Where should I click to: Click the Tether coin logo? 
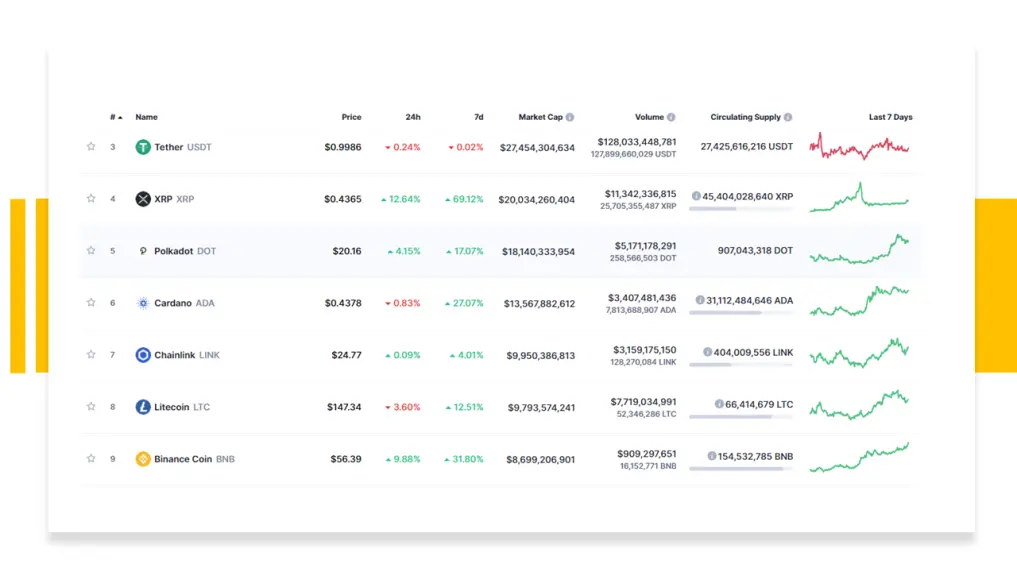click(143, 147)
